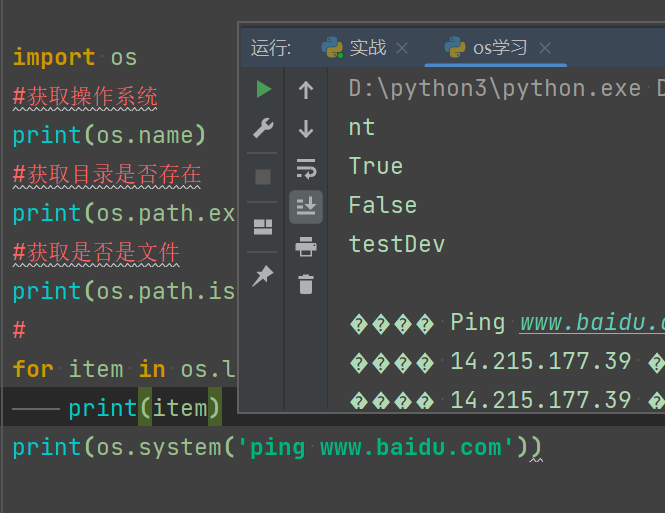The width and height of the screenshot is (665, 513).
Task: Click the up arrow in console toolbar
Action: point(306,90)
